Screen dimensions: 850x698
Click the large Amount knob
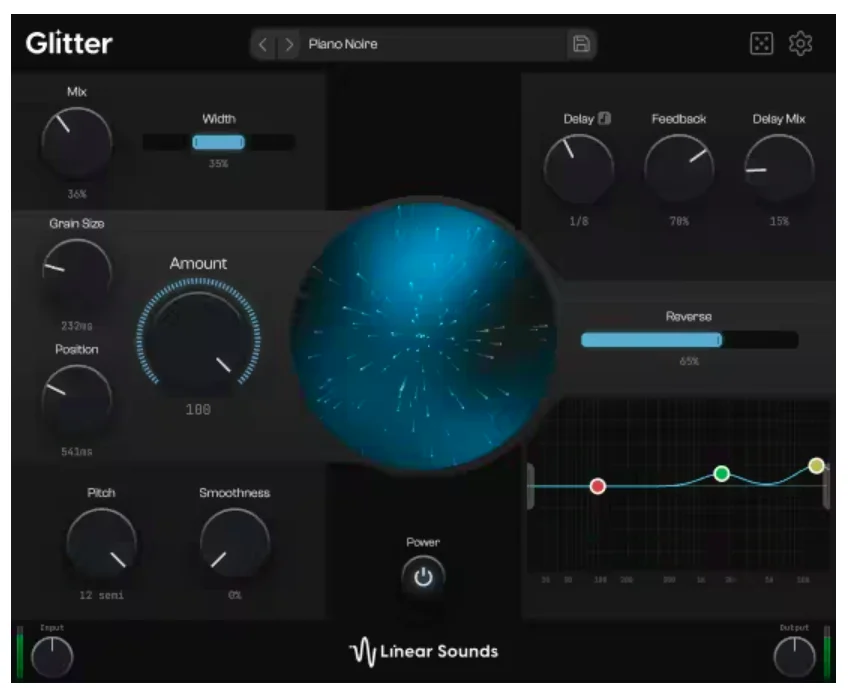coord(198,340)
